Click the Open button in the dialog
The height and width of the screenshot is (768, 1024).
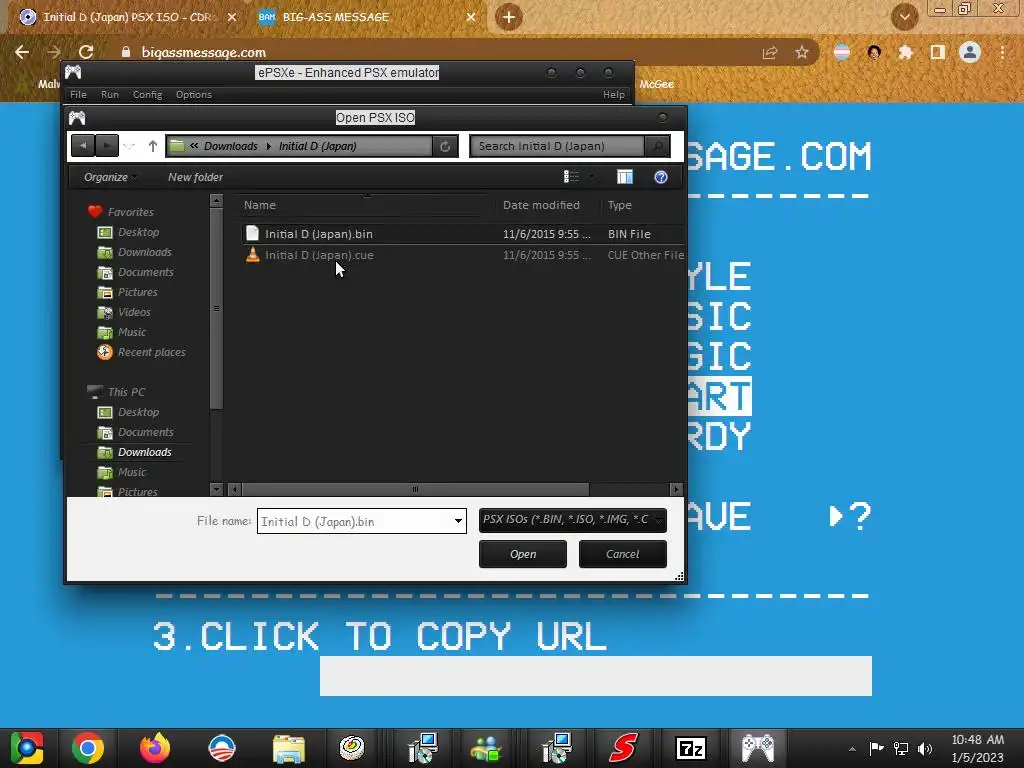tap(523, 554)
